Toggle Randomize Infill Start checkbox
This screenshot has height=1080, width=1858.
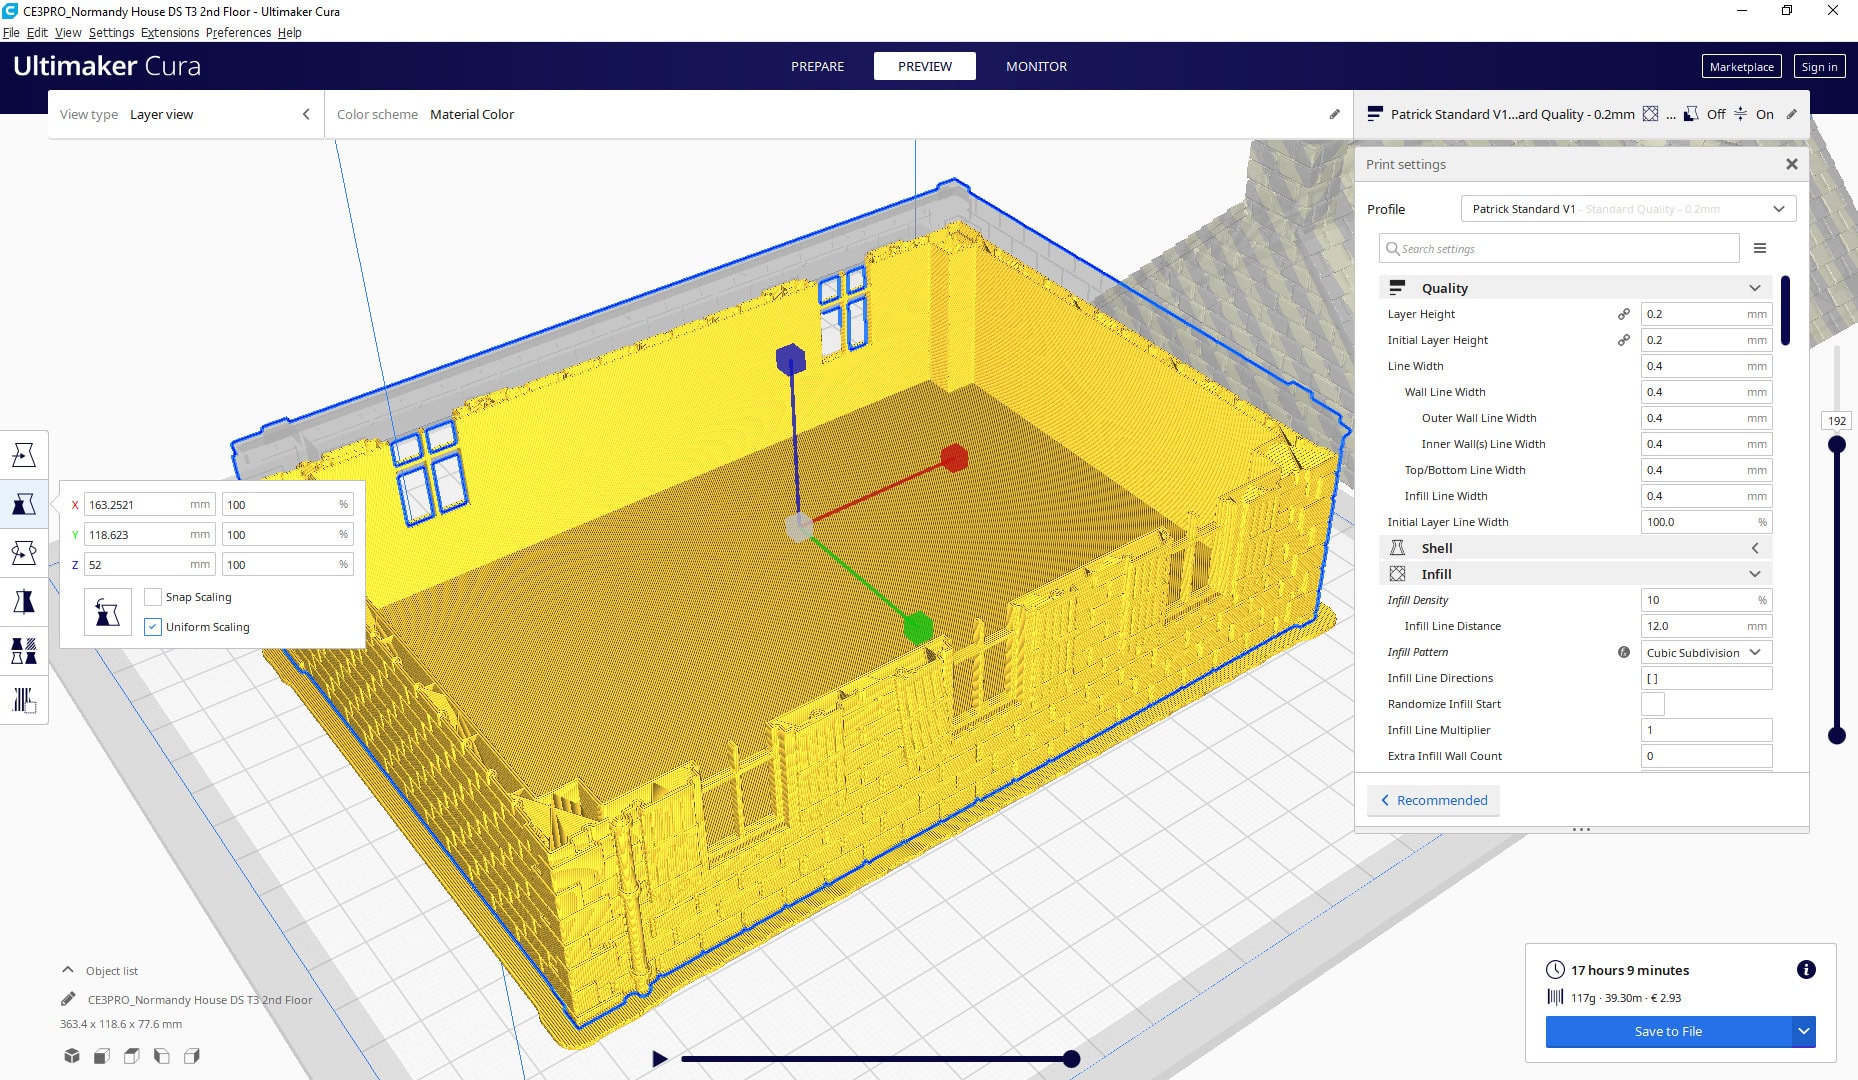click(1653, 704)
